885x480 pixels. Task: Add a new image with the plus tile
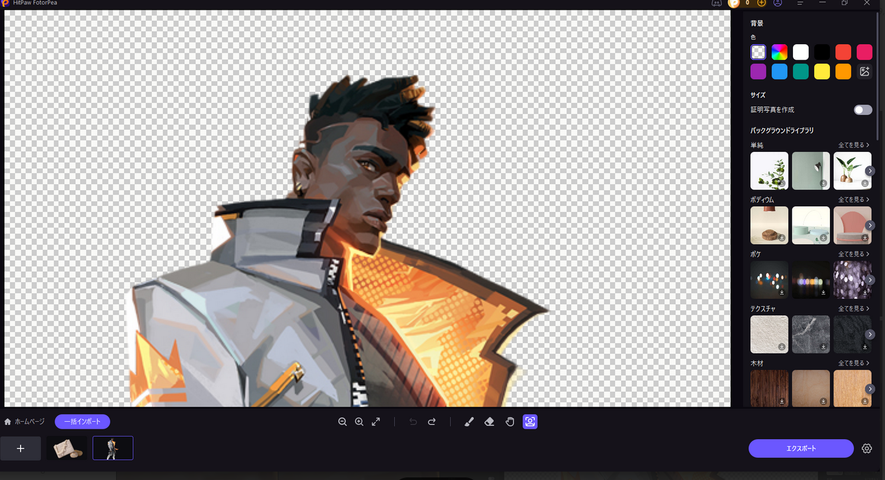(21, 448)
